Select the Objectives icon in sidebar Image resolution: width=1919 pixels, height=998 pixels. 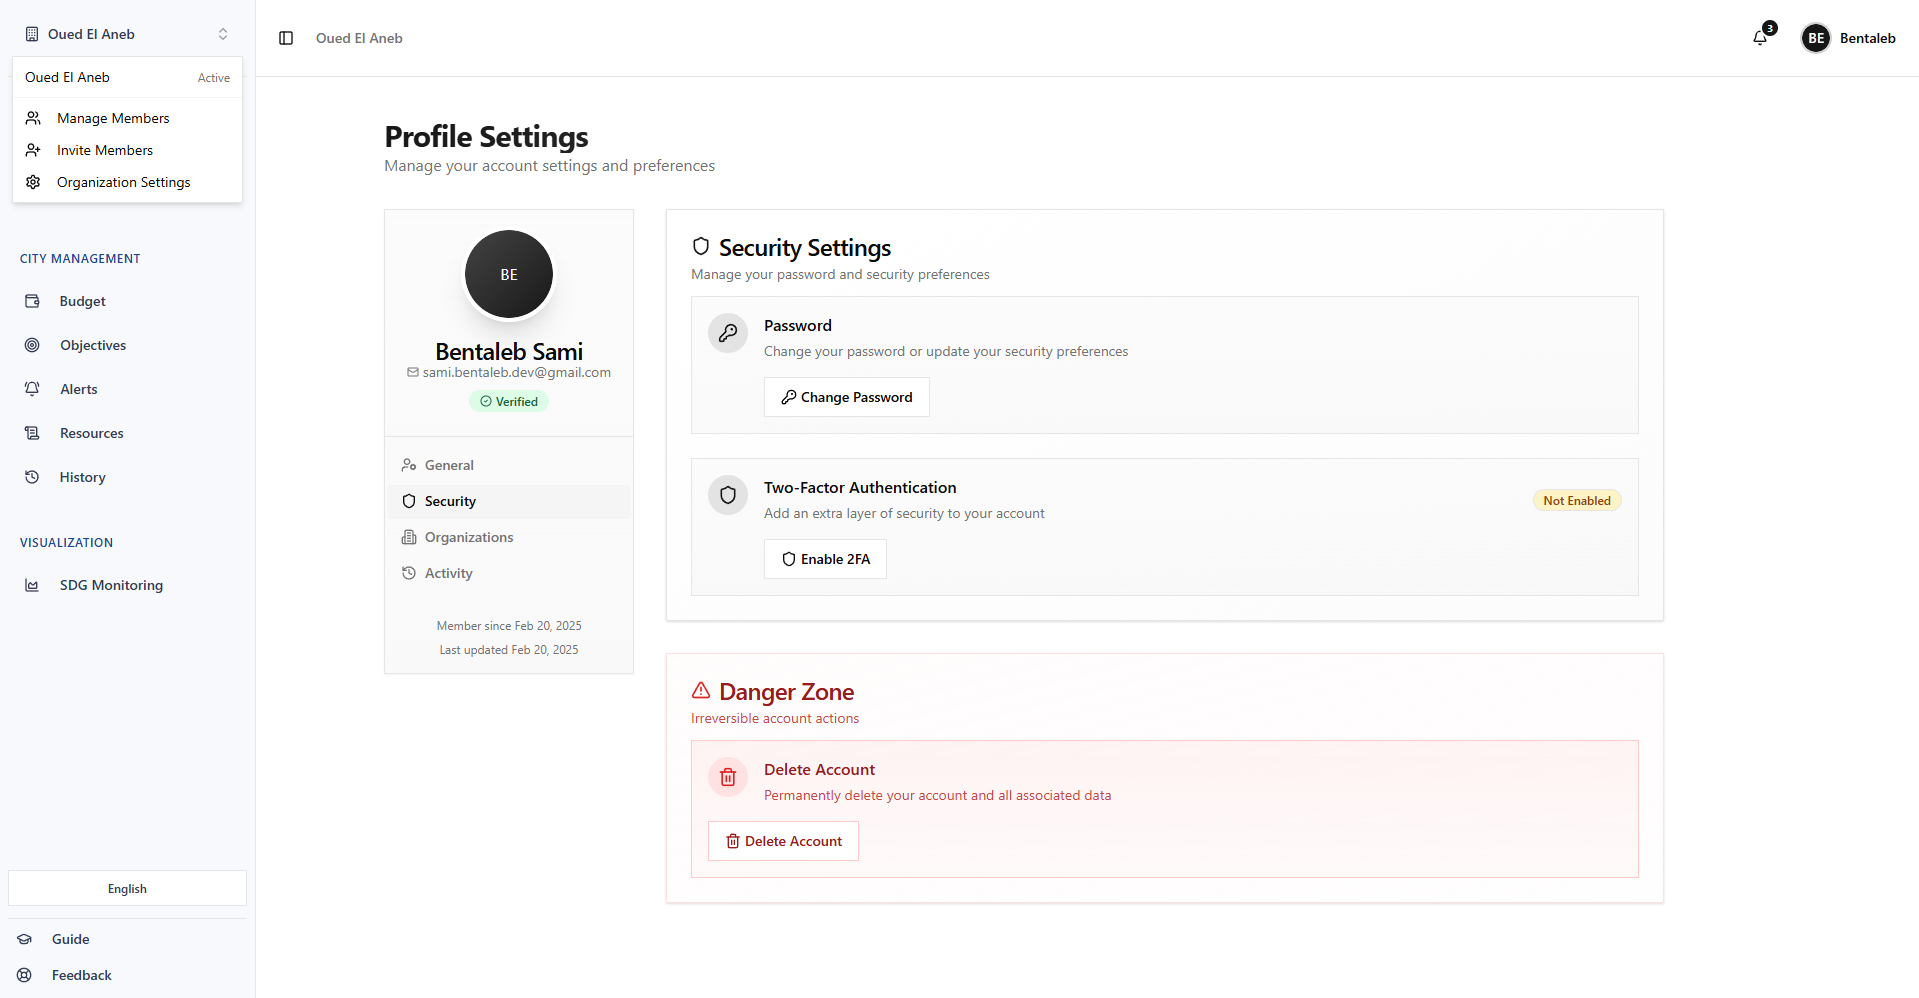32,344
